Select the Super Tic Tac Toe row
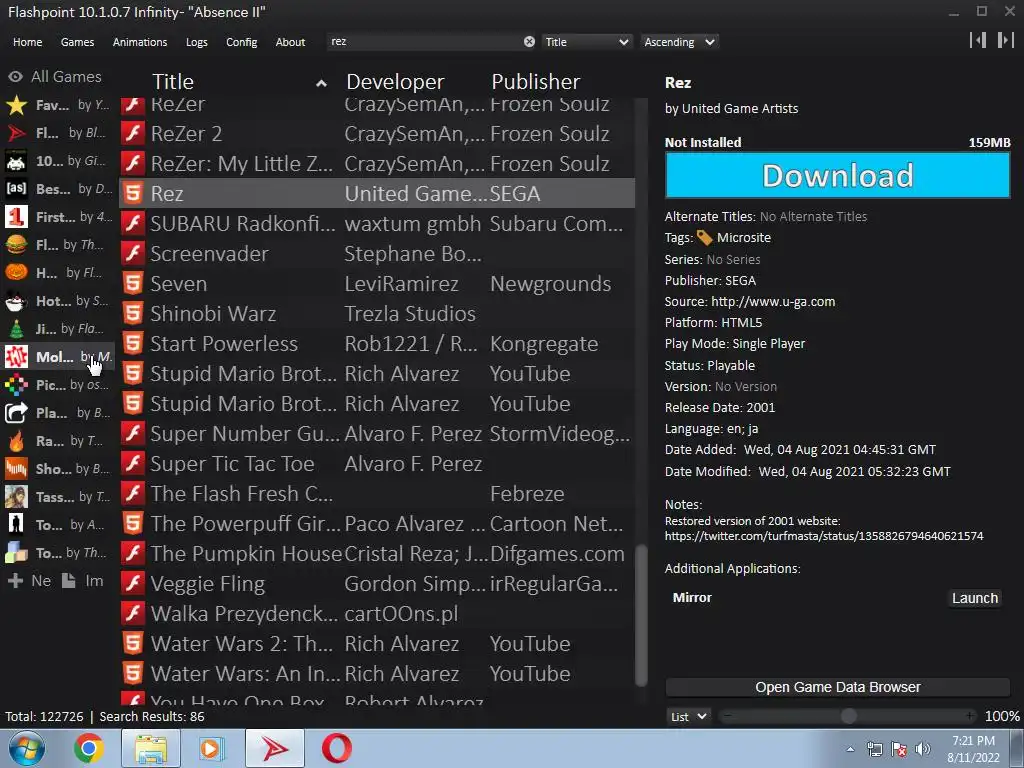Image resolution: width=1024 pixels, height=768 pixels. tap(377, 464)
